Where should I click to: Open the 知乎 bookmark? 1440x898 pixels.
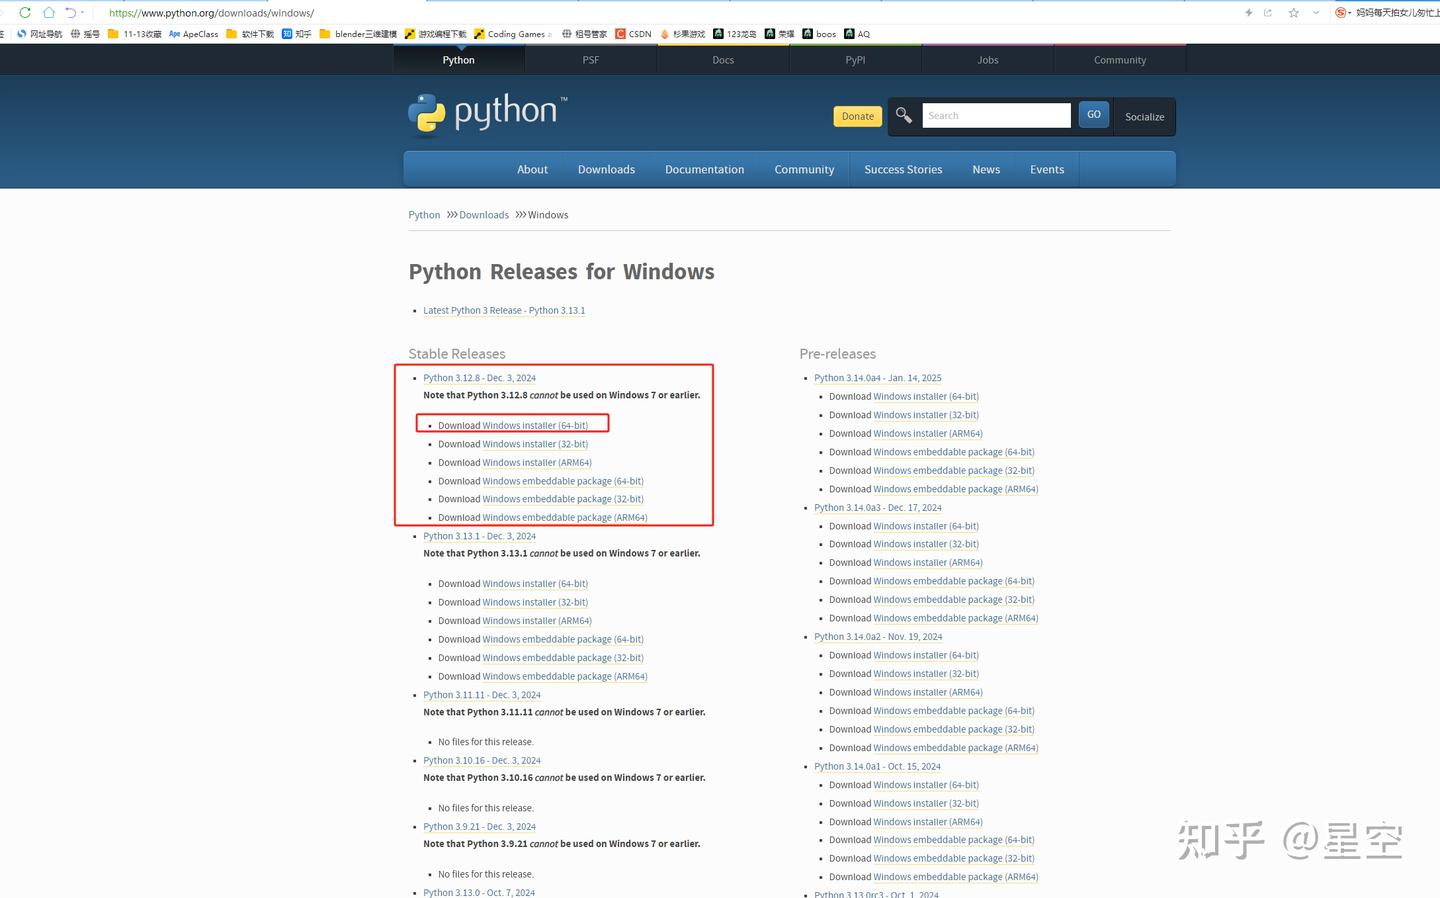tap(297, 34)
